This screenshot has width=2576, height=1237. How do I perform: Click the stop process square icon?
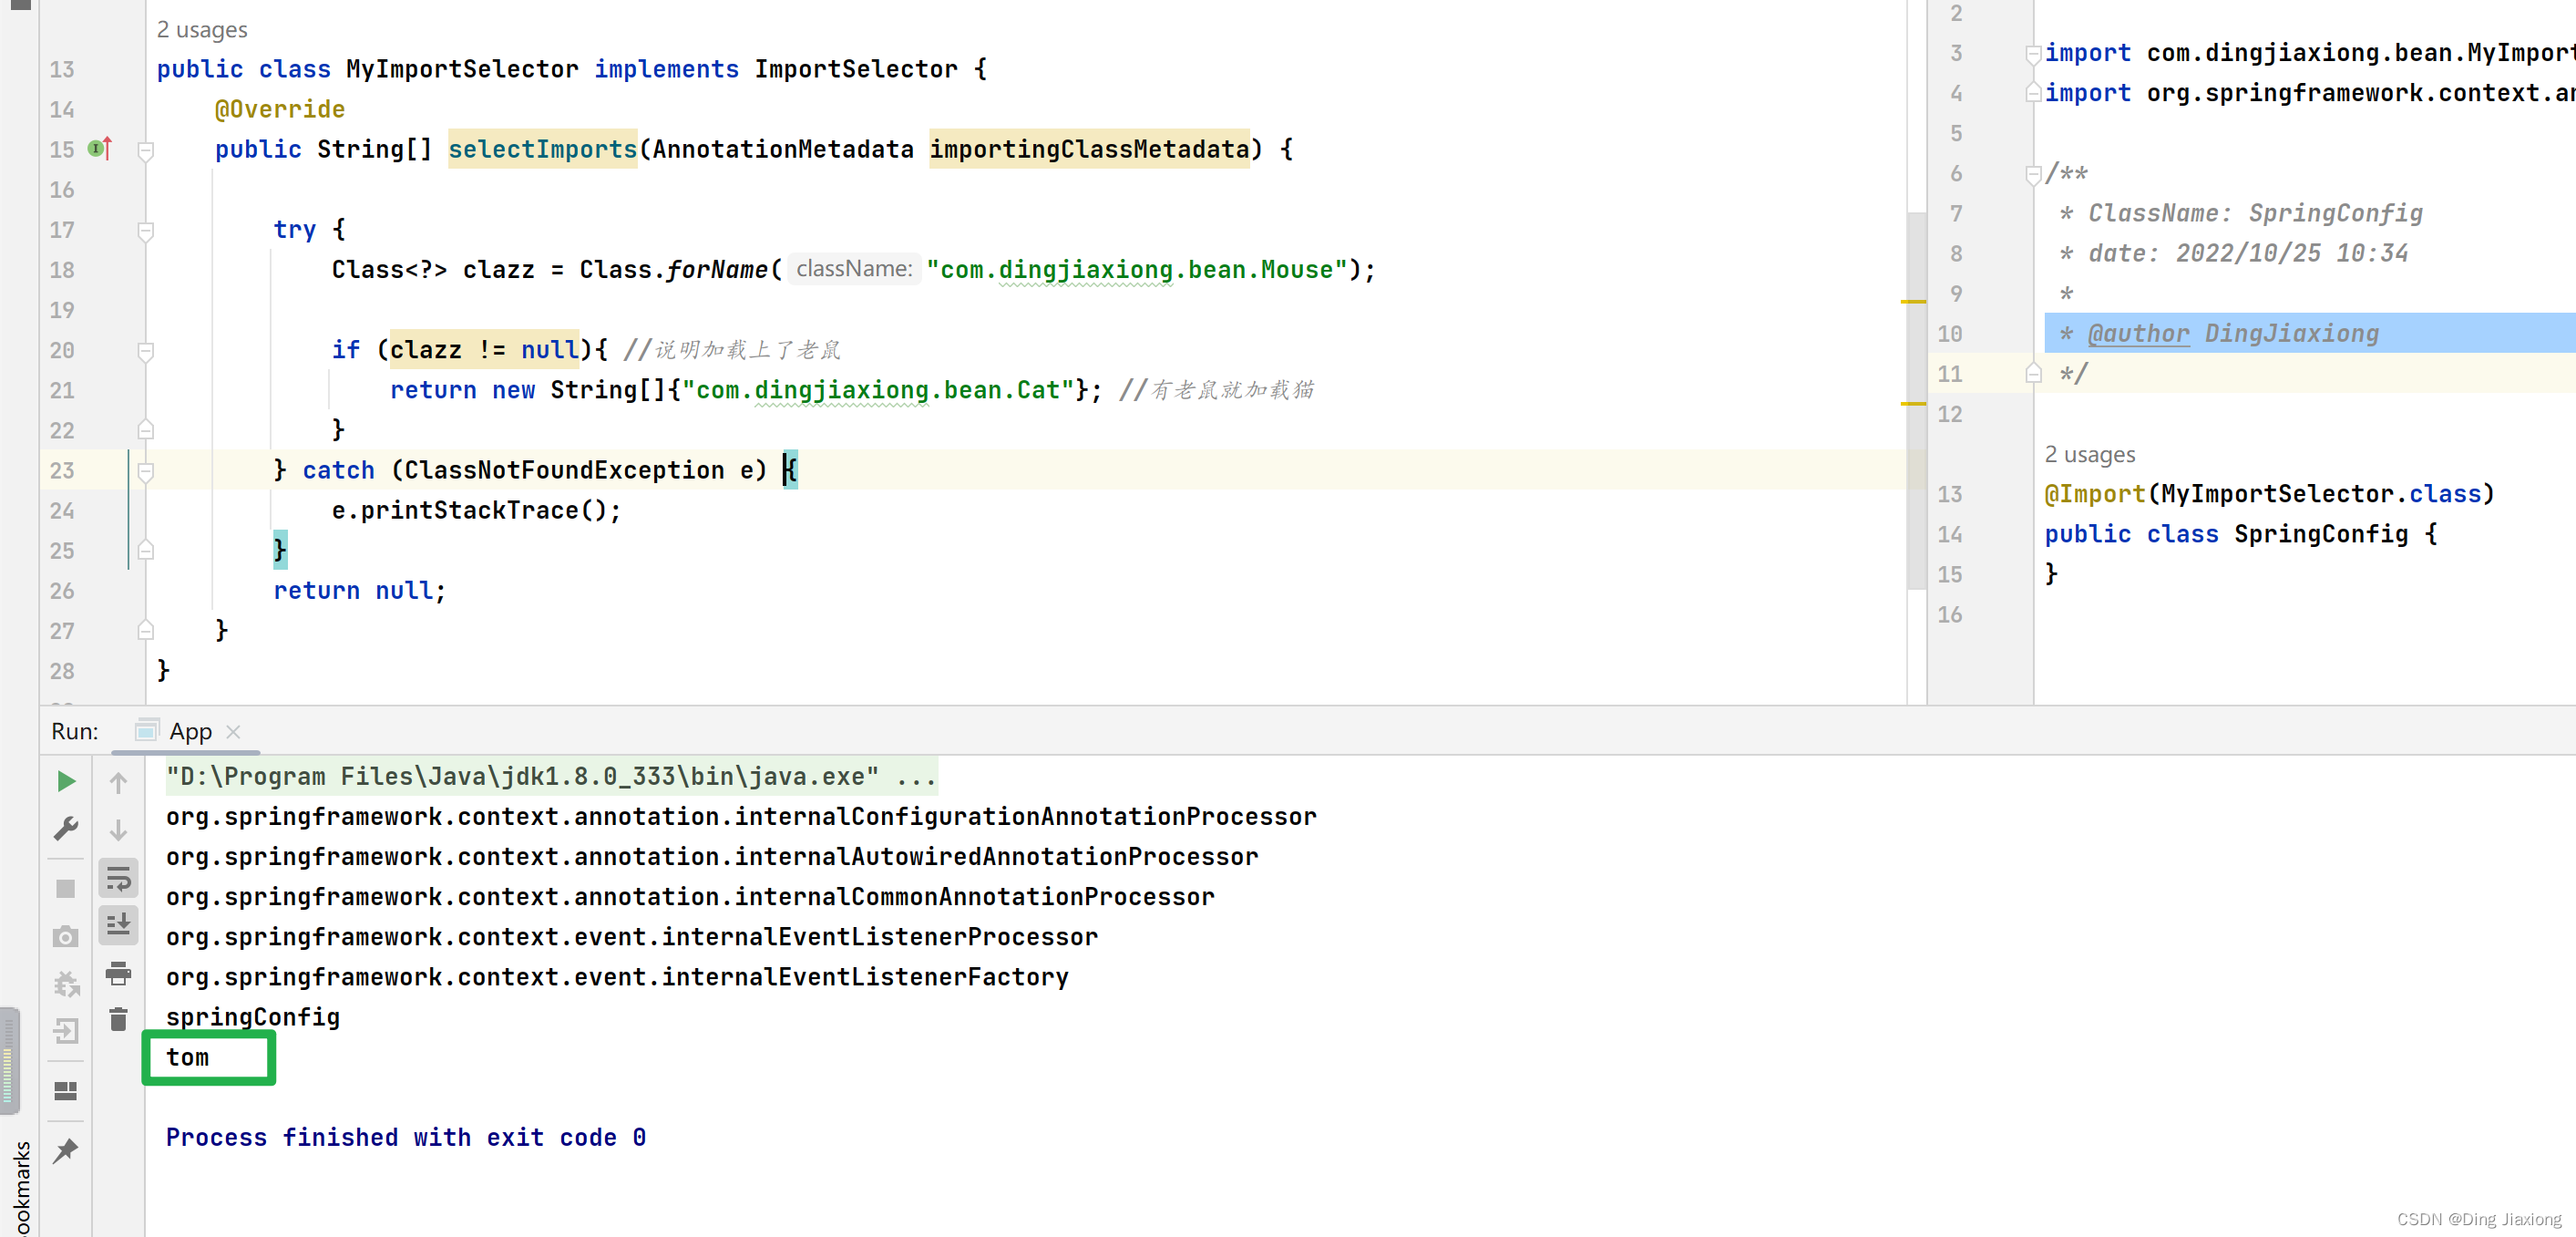tap(66, 888)
